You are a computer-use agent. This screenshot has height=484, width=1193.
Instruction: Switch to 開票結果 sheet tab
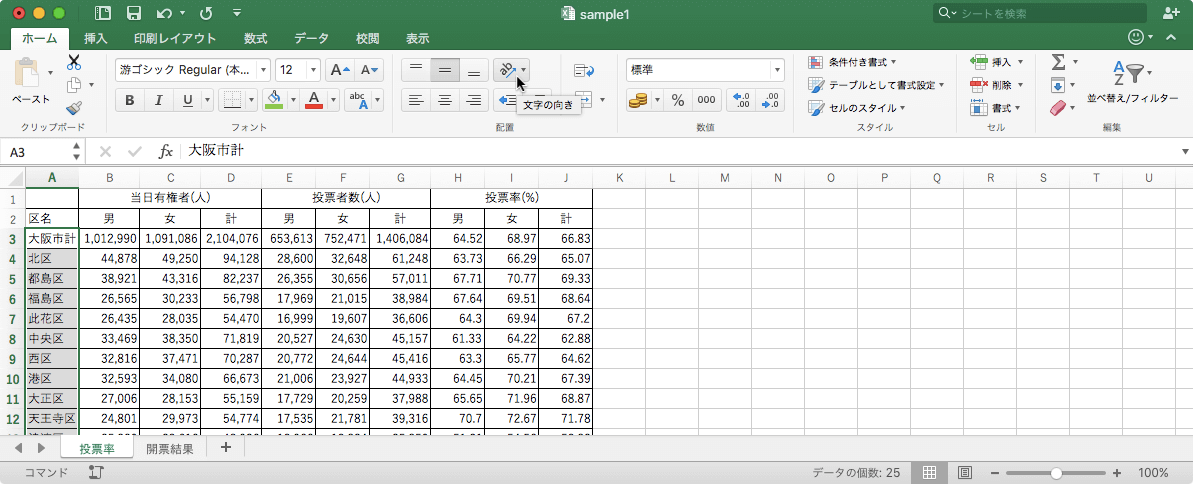(170, 448)
